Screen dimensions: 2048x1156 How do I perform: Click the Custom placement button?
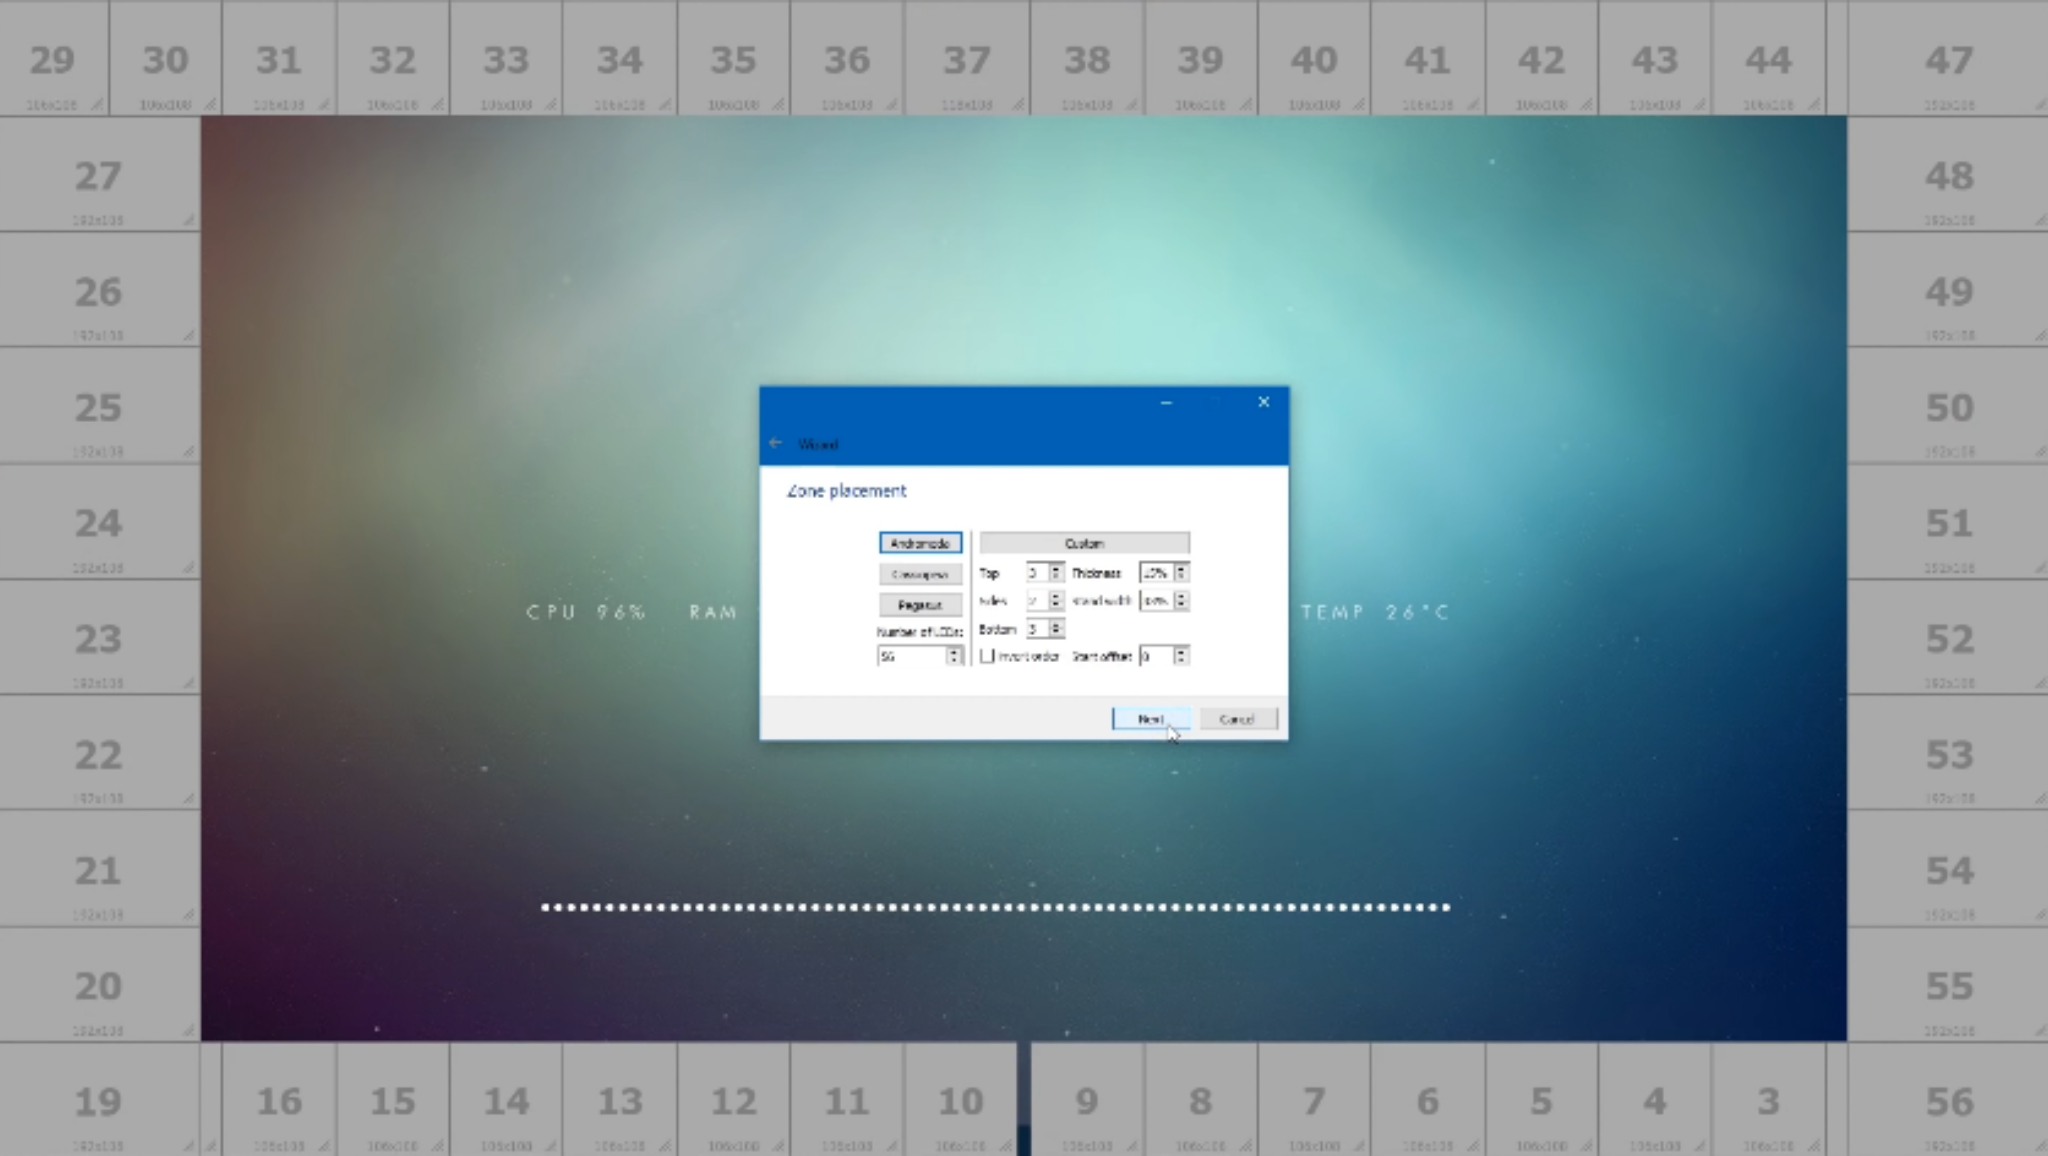[1084, 543]
